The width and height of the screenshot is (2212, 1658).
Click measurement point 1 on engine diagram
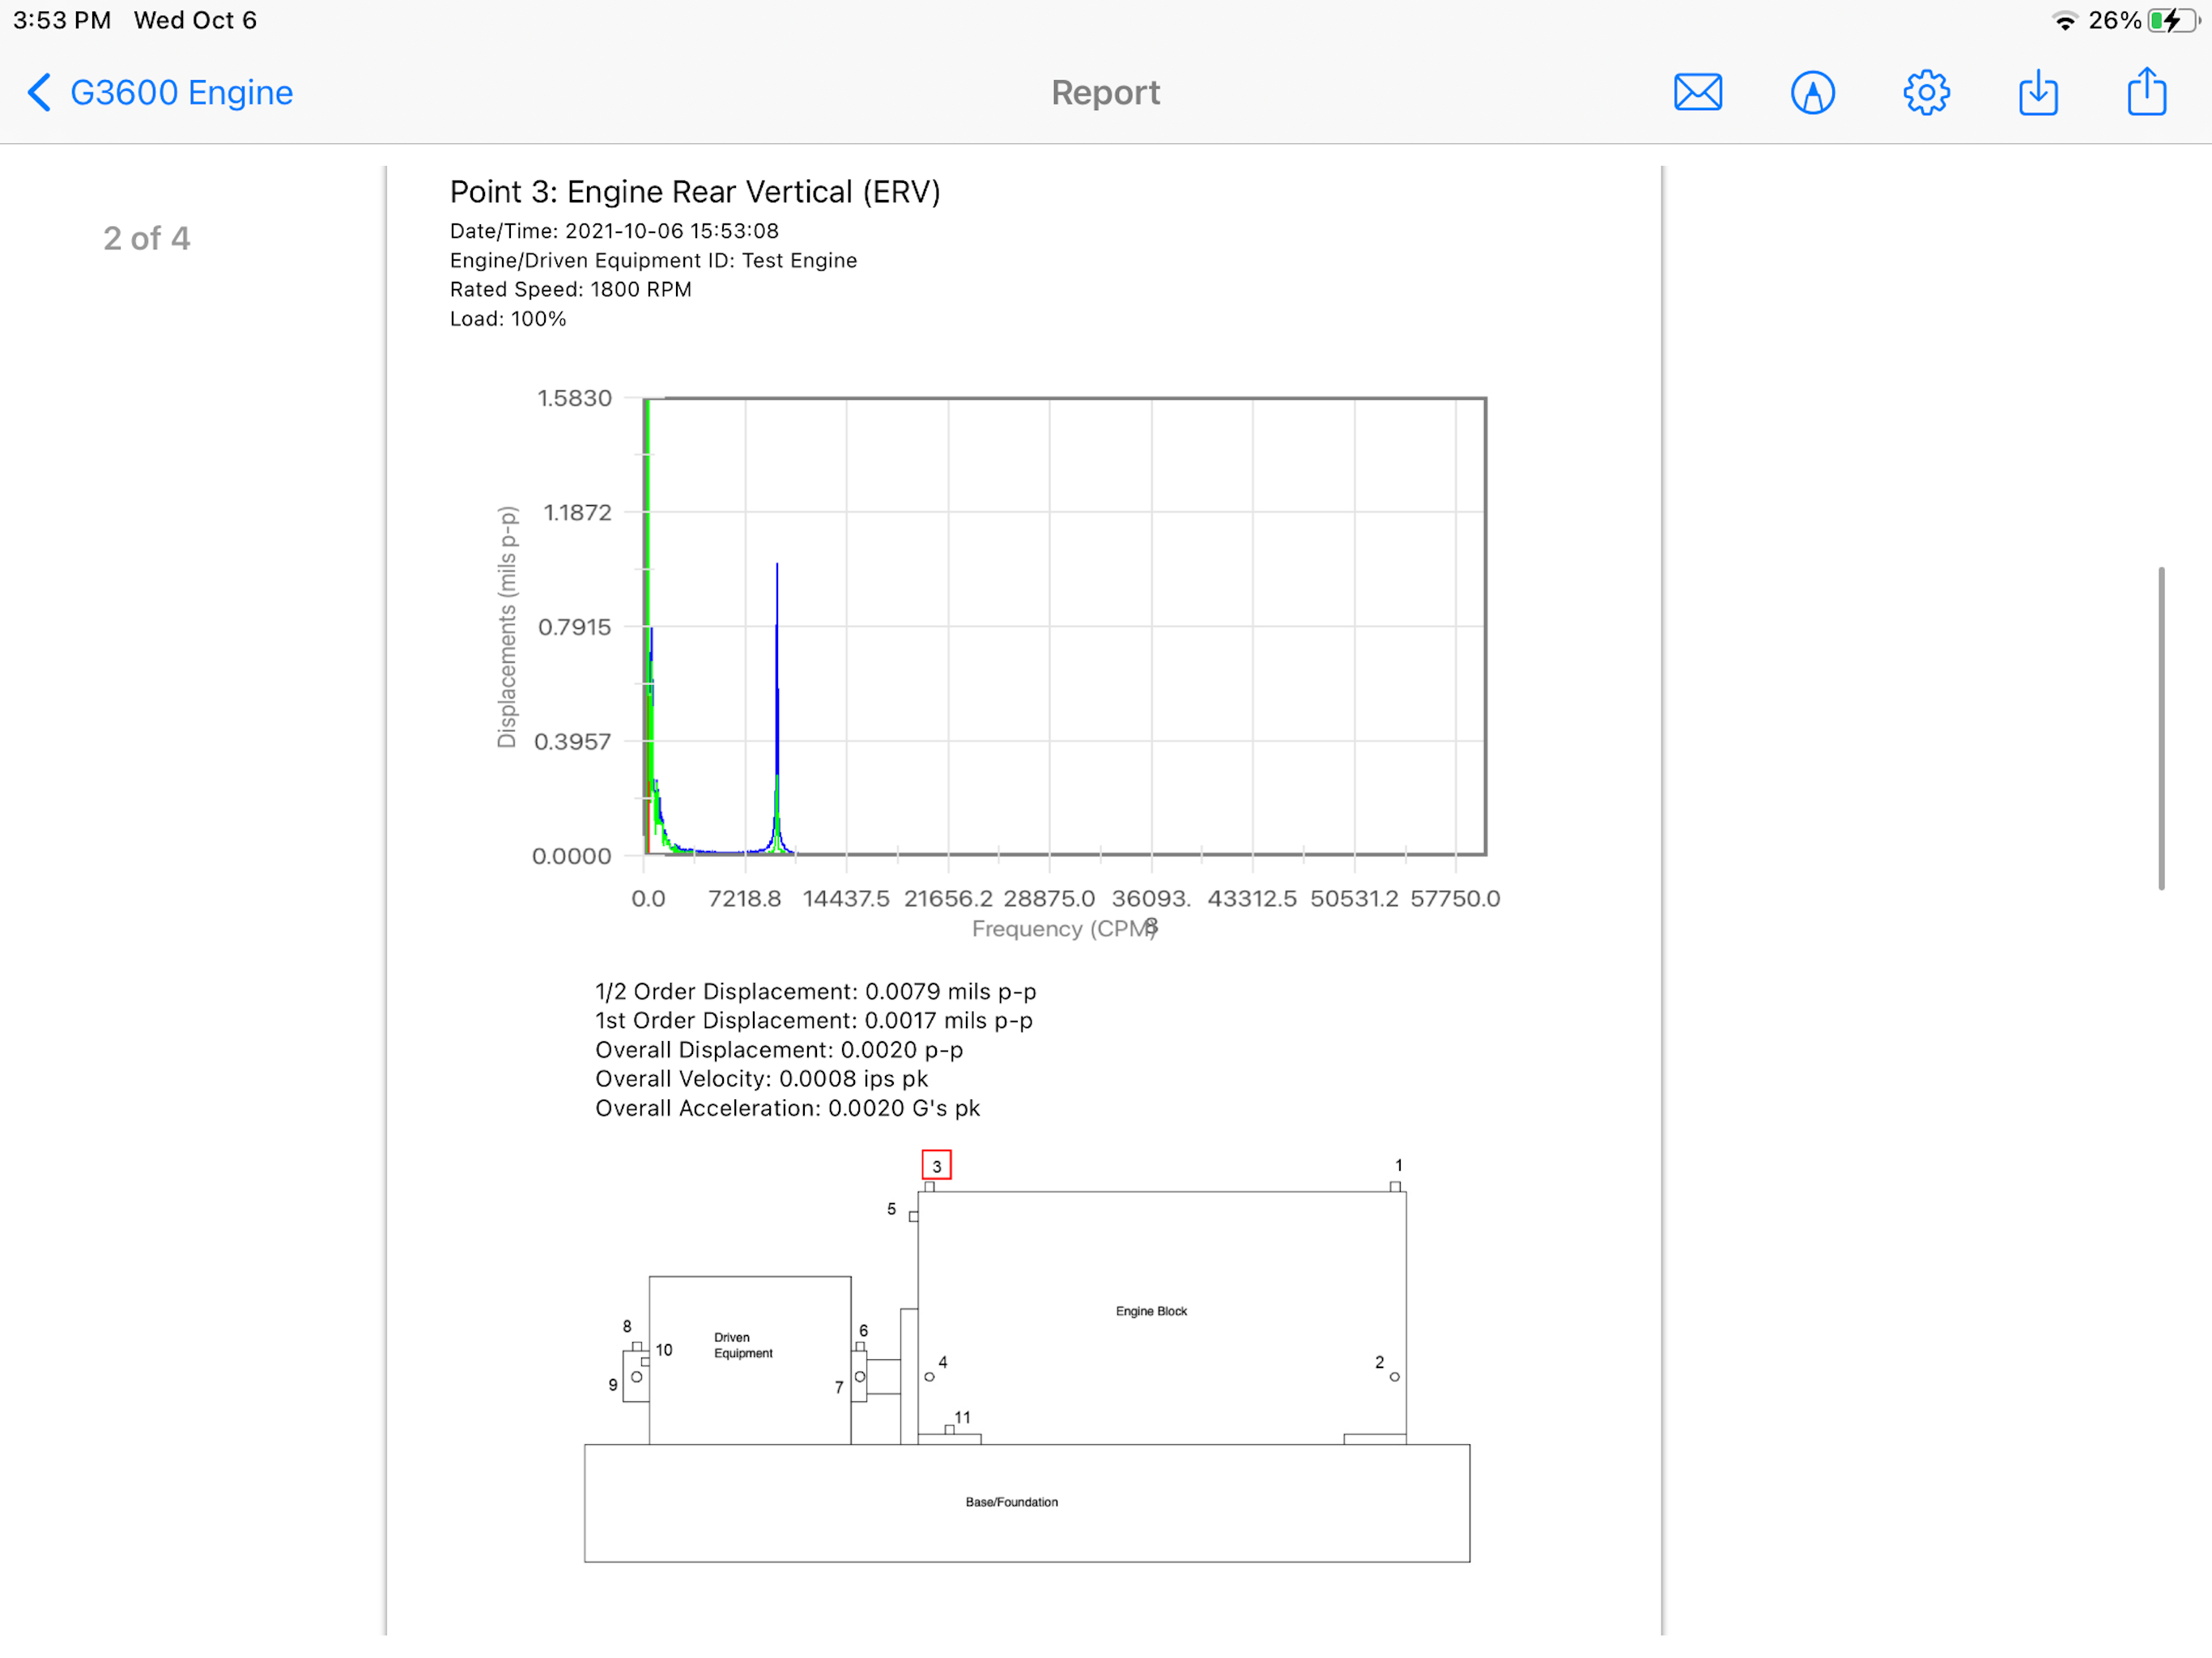click(x=1398, y=1165)
